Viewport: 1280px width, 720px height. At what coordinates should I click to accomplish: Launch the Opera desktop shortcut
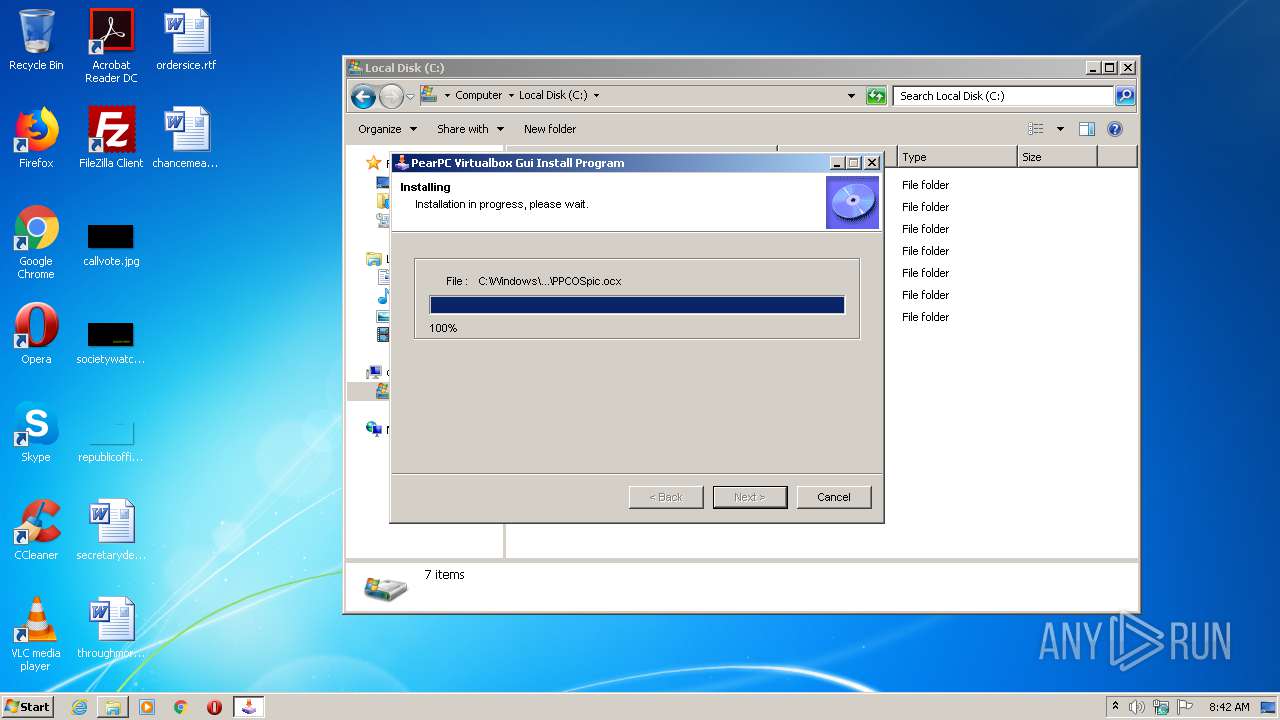click(36, 334)
